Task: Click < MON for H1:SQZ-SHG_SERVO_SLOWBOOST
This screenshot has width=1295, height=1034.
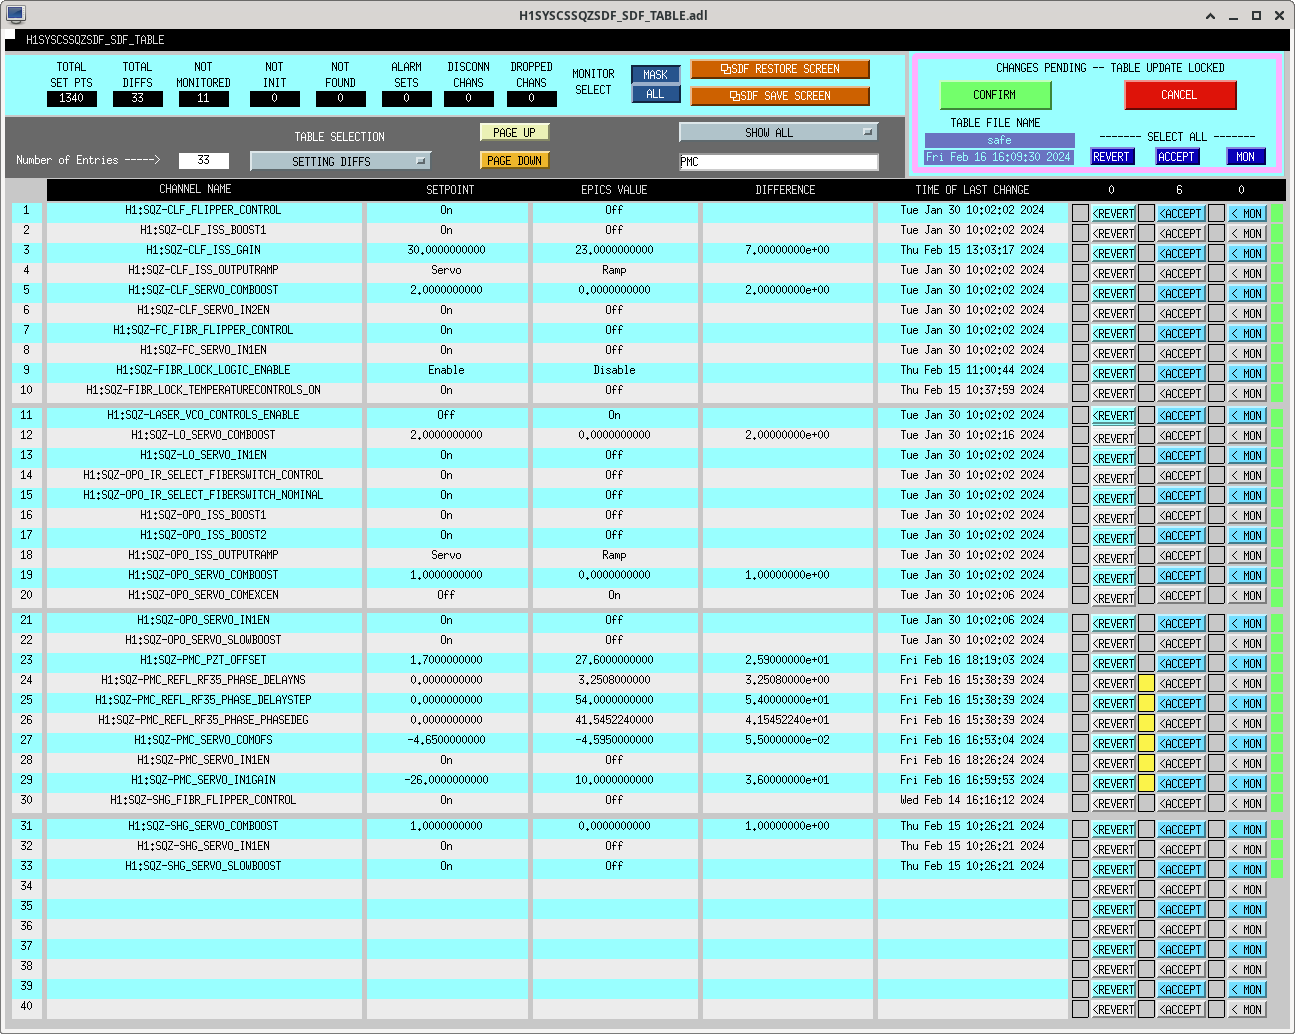Action: click(x=1247, y=869)
